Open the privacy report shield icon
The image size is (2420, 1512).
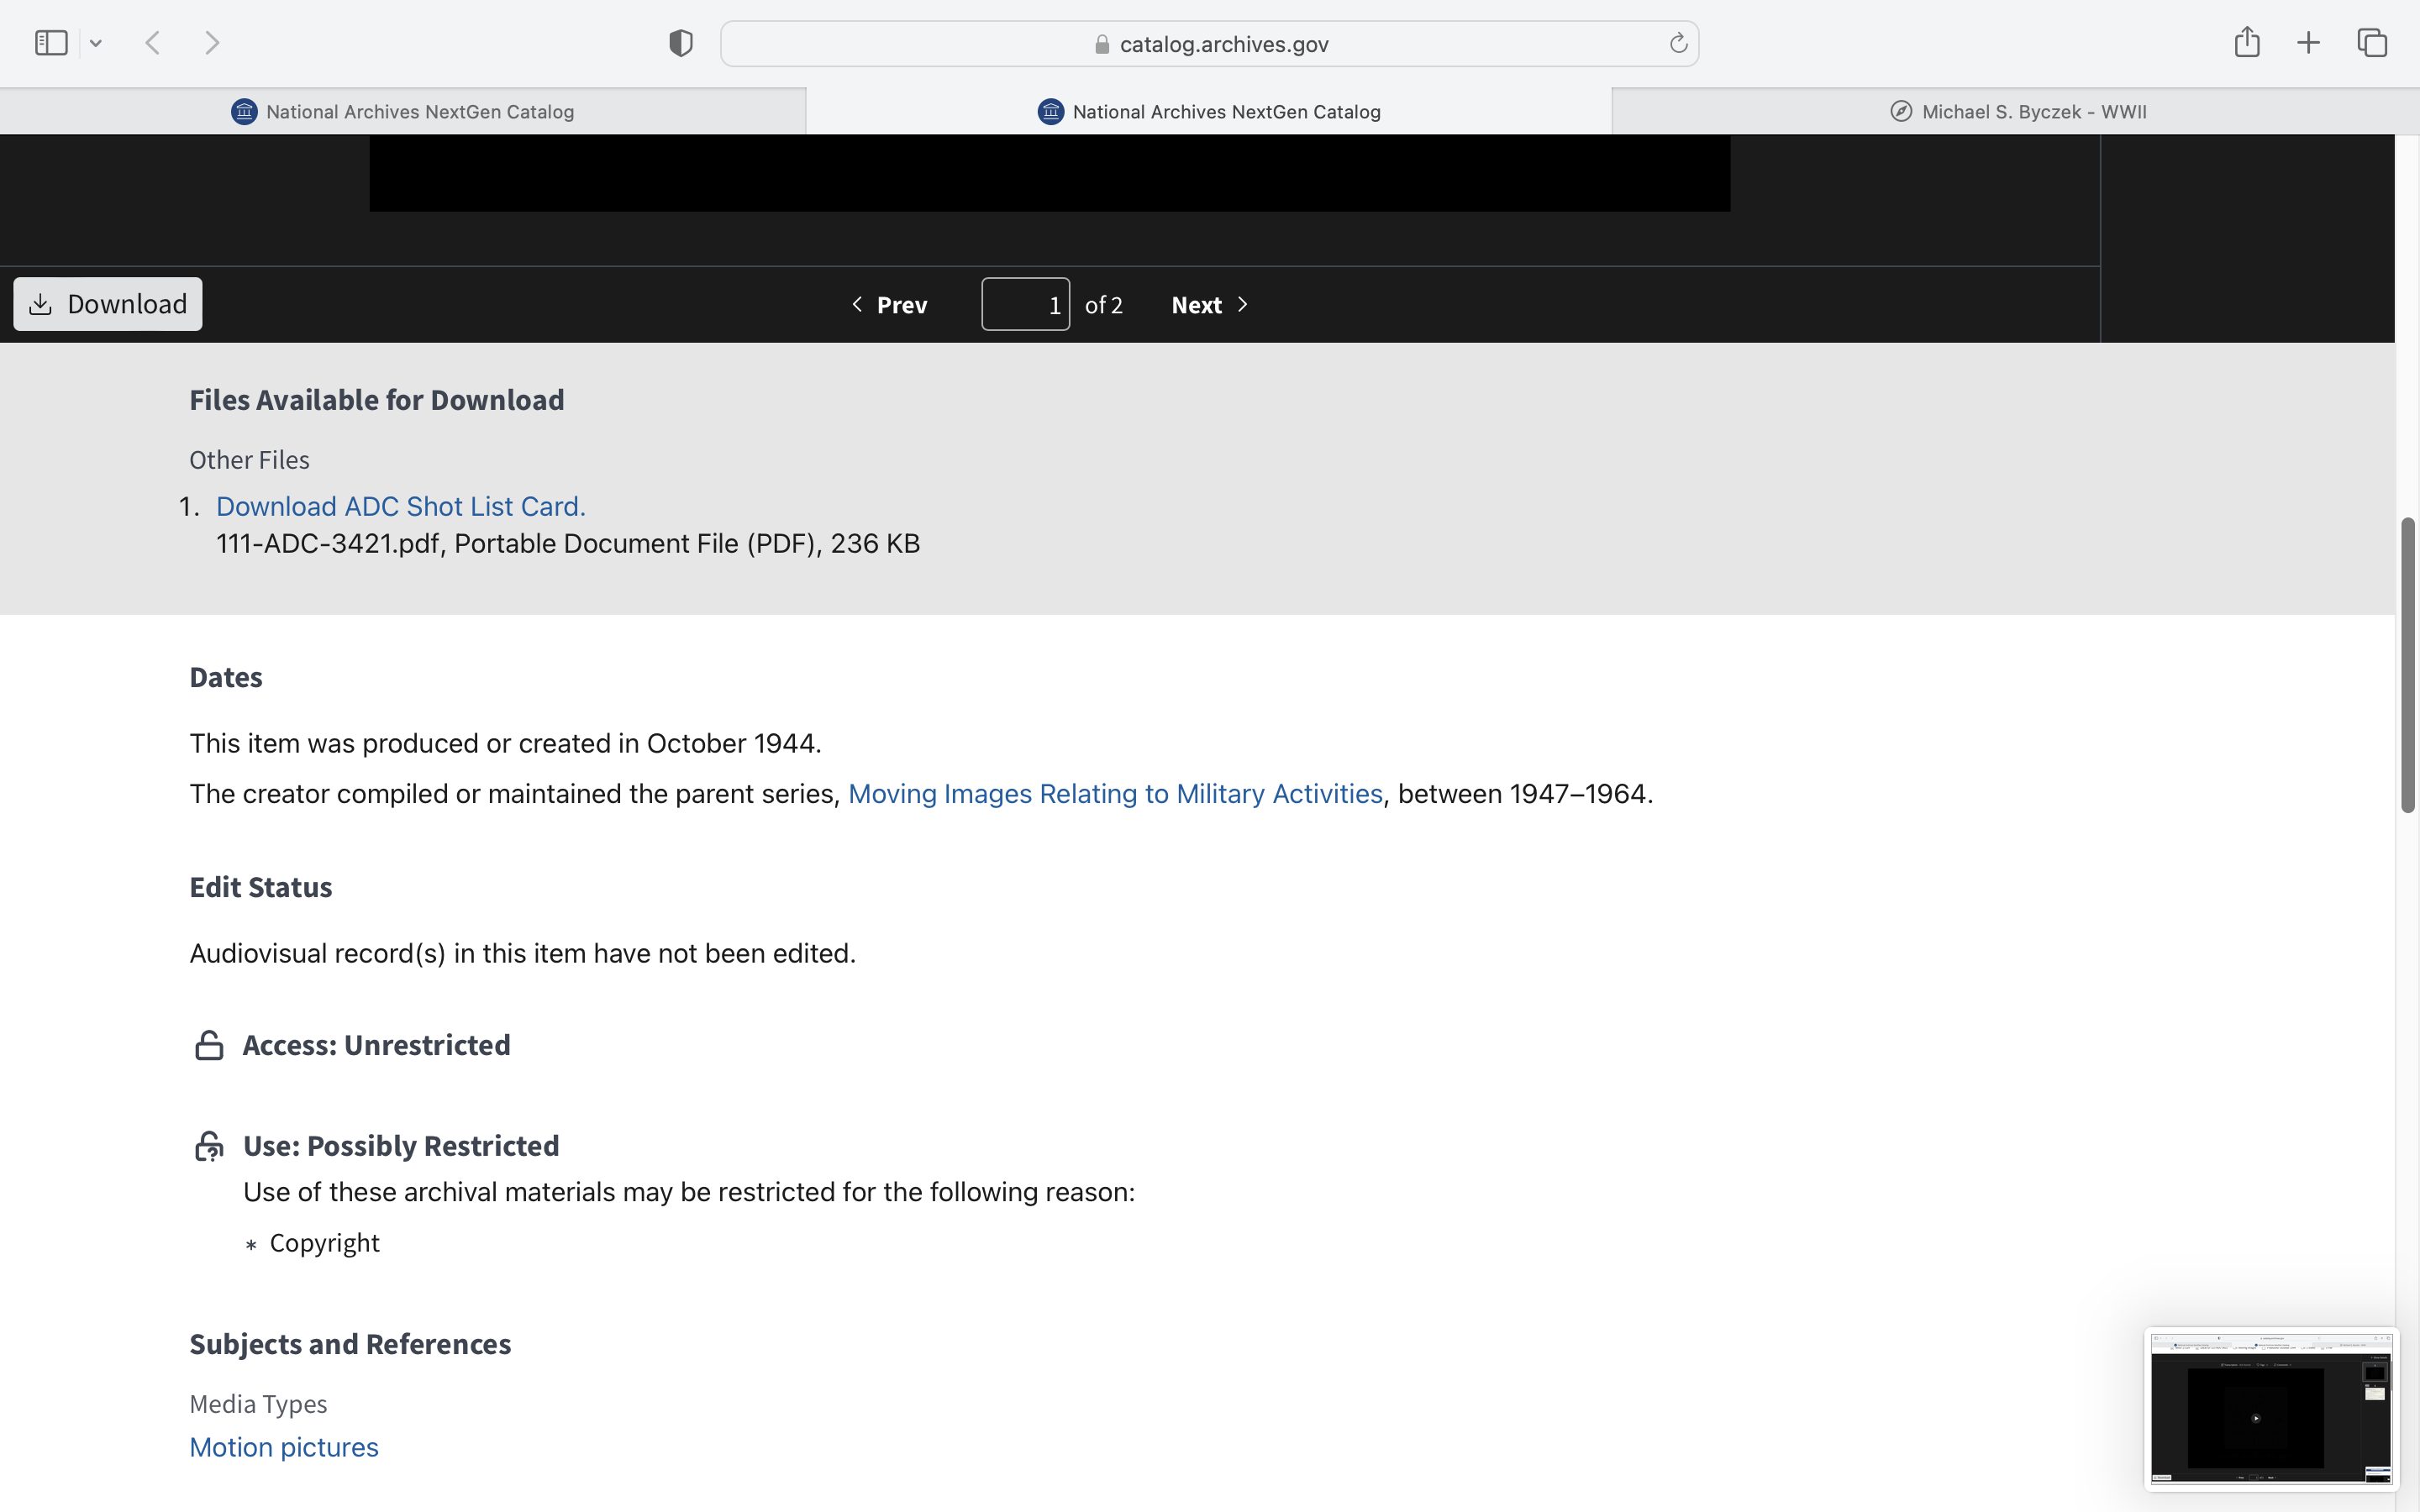pos(681,43)
